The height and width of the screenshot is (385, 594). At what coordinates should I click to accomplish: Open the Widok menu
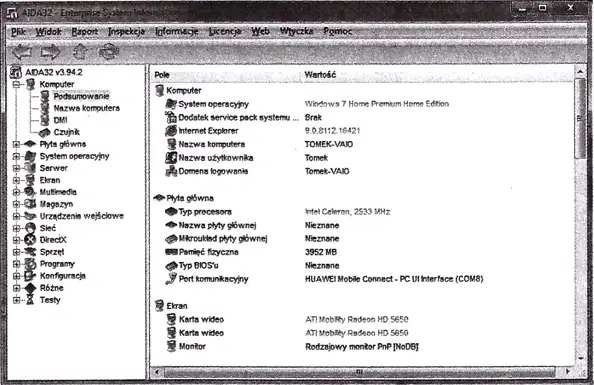coord(48,31)
